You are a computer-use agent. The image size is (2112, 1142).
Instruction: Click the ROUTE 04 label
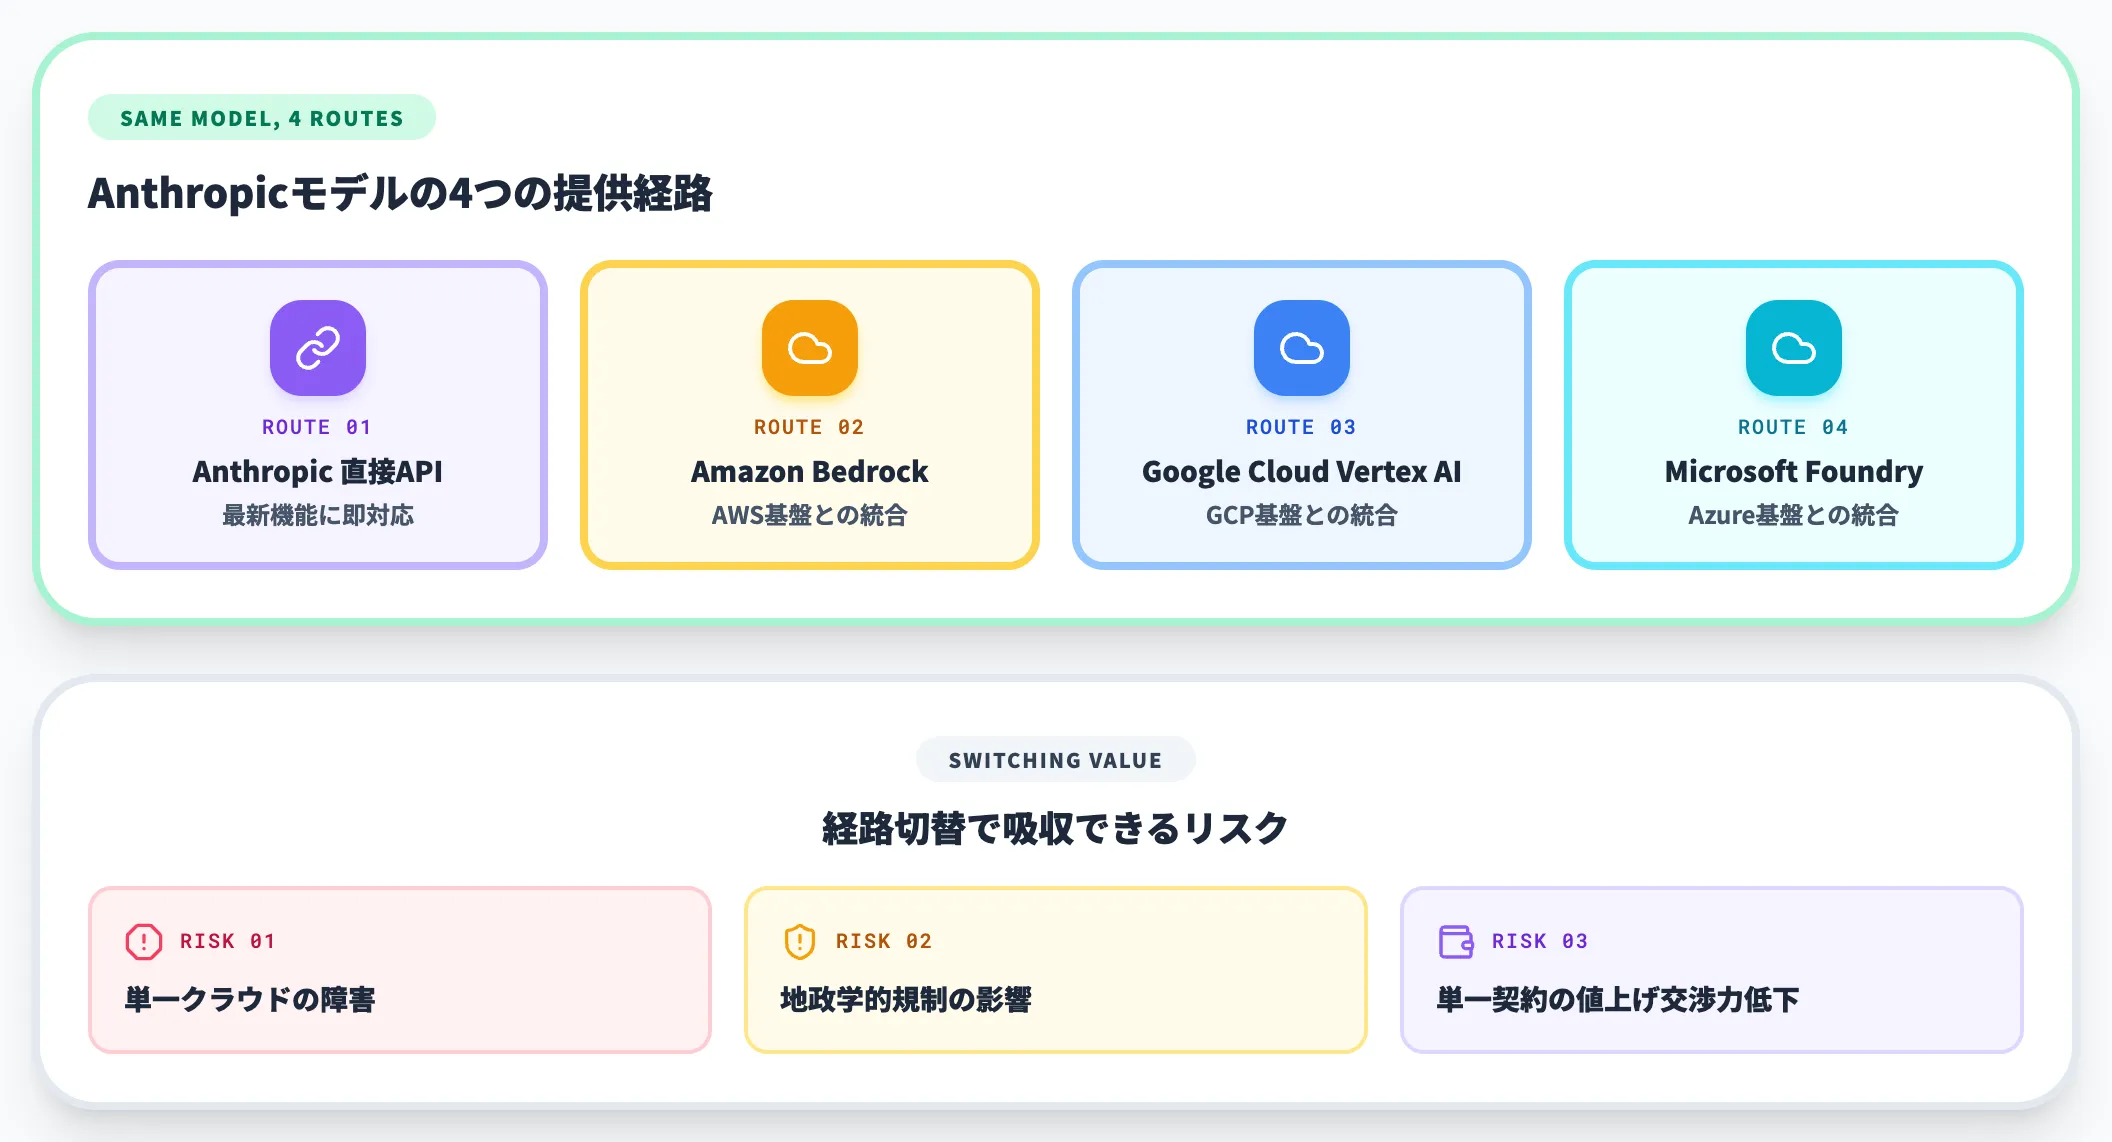[1793, 427]
